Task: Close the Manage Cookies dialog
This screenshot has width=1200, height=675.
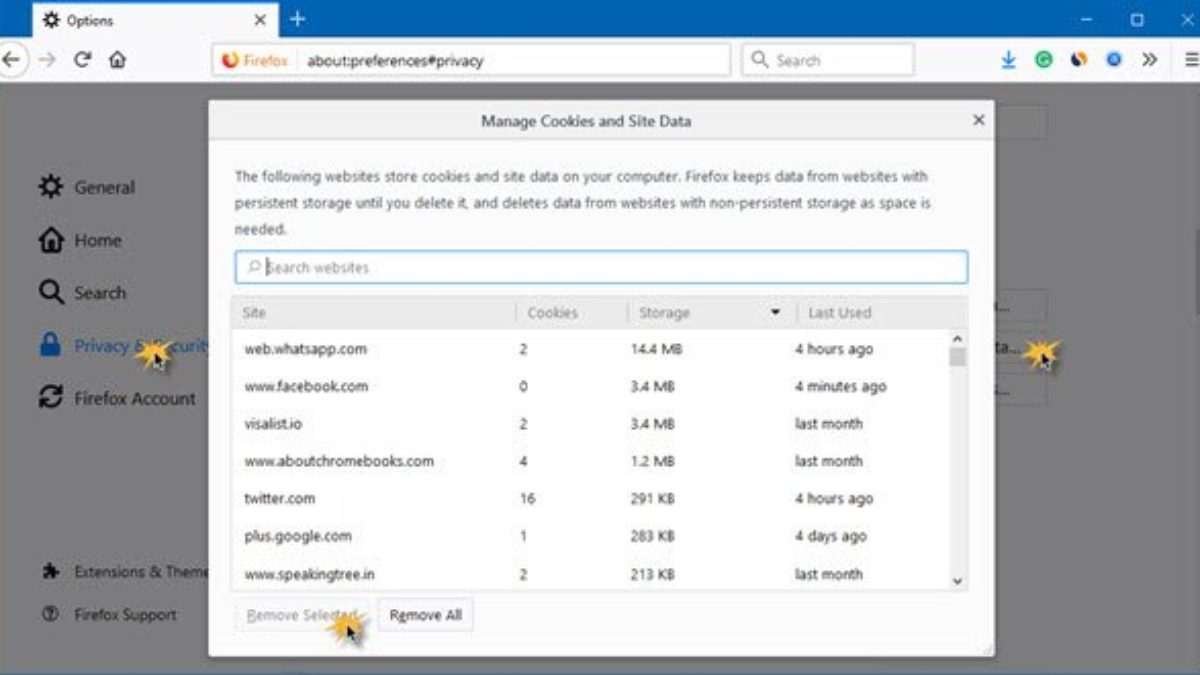Action: point(978,120)
